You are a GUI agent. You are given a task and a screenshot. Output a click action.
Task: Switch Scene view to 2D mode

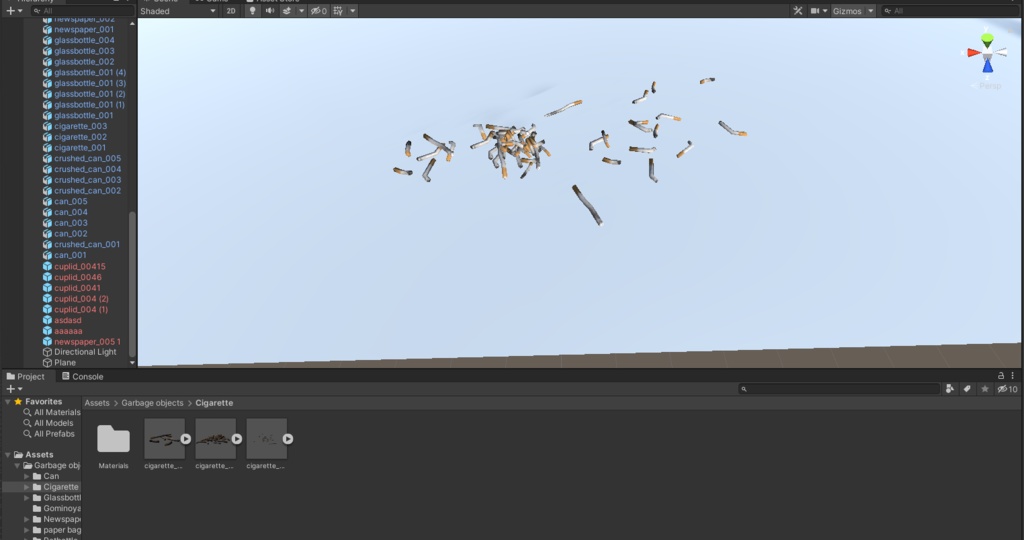[231, 11]
